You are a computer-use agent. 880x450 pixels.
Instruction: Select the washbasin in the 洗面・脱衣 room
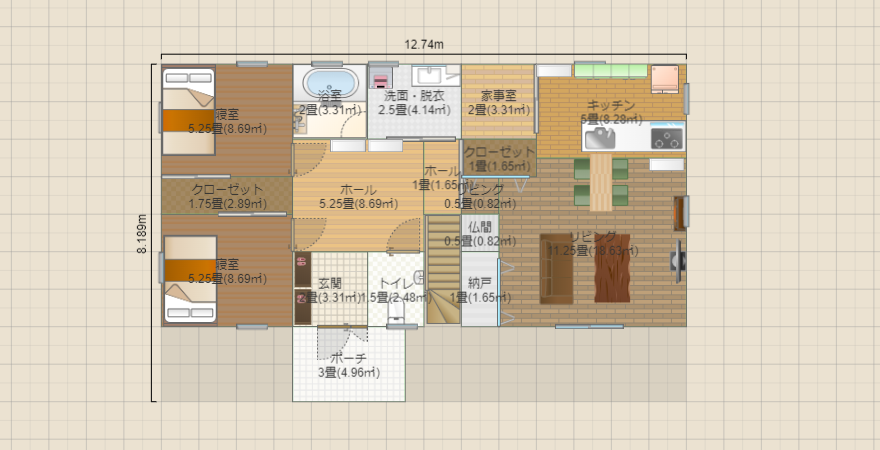(x=428, y=76)
